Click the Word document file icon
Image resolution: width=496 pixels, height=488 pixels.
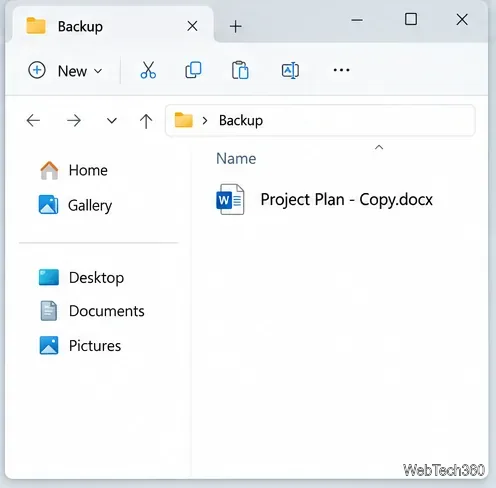230,199
